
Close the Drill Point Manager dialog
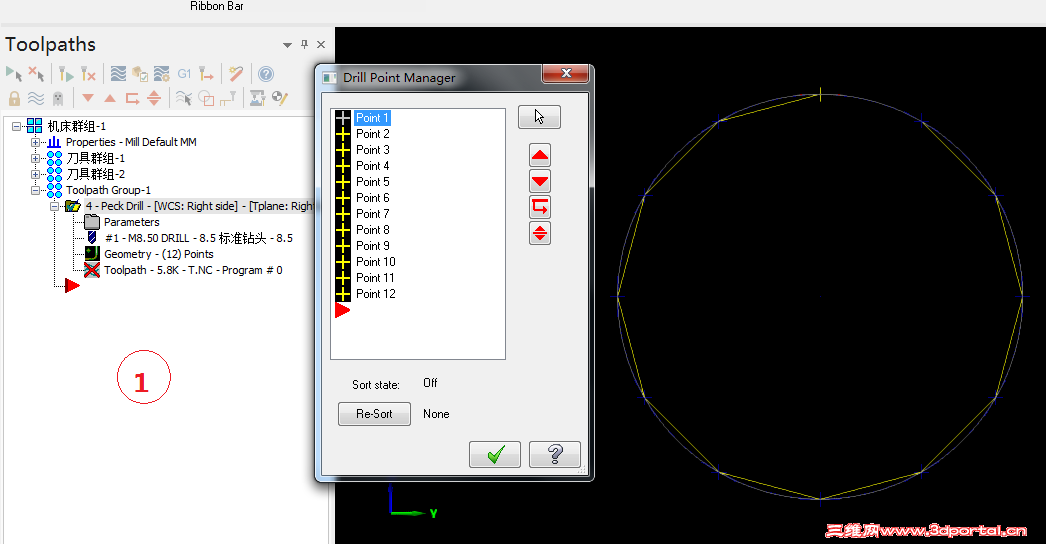coord(565,73)
